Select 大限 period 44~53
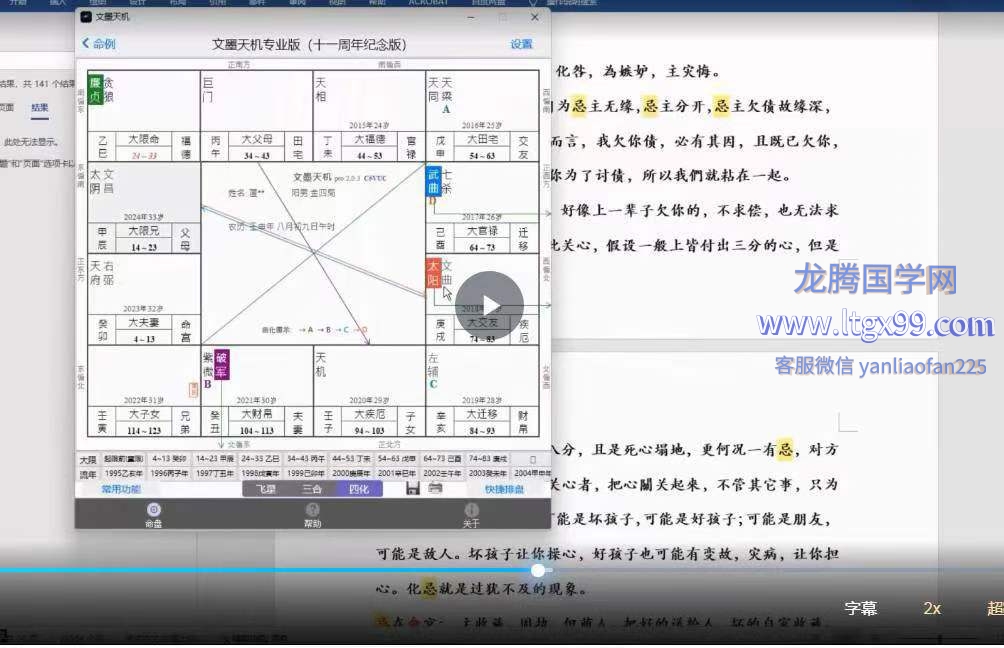 351,459
